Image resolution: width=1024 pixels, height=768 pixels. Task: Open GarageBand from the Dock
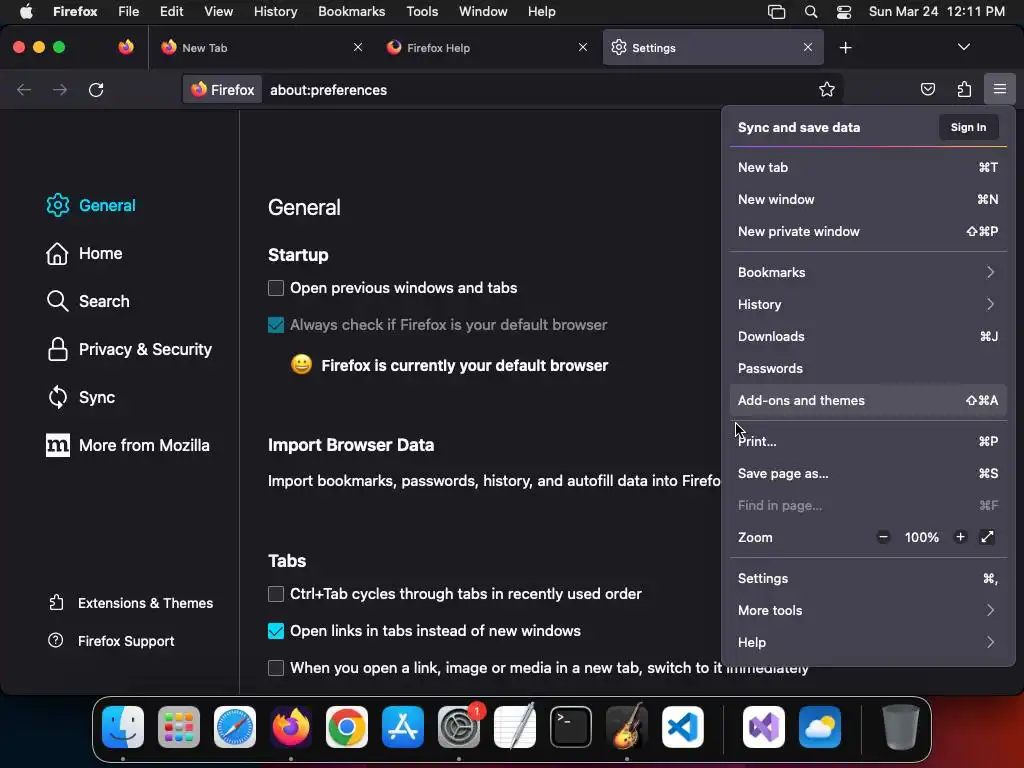pos(627,727)
